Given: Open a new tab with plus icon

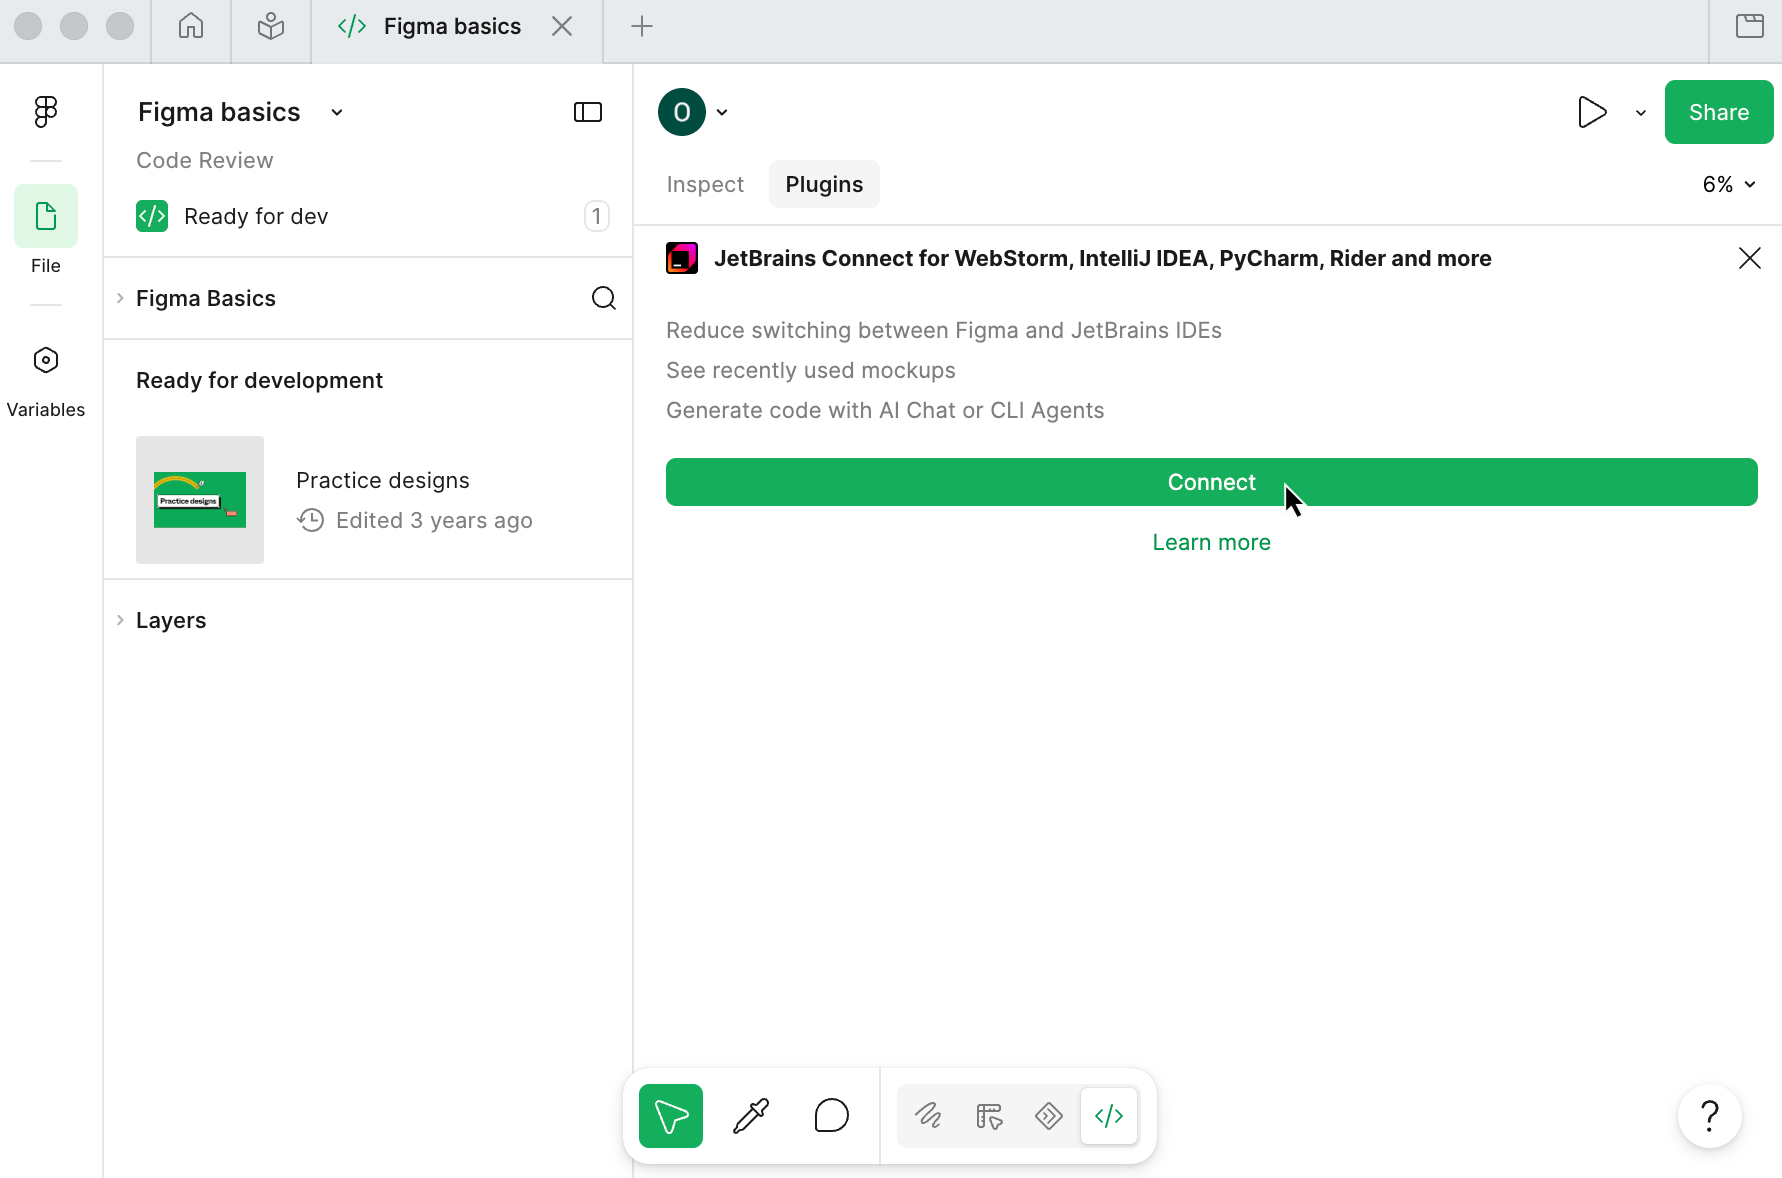Looking at the screenshot, I should click(642, 26).
